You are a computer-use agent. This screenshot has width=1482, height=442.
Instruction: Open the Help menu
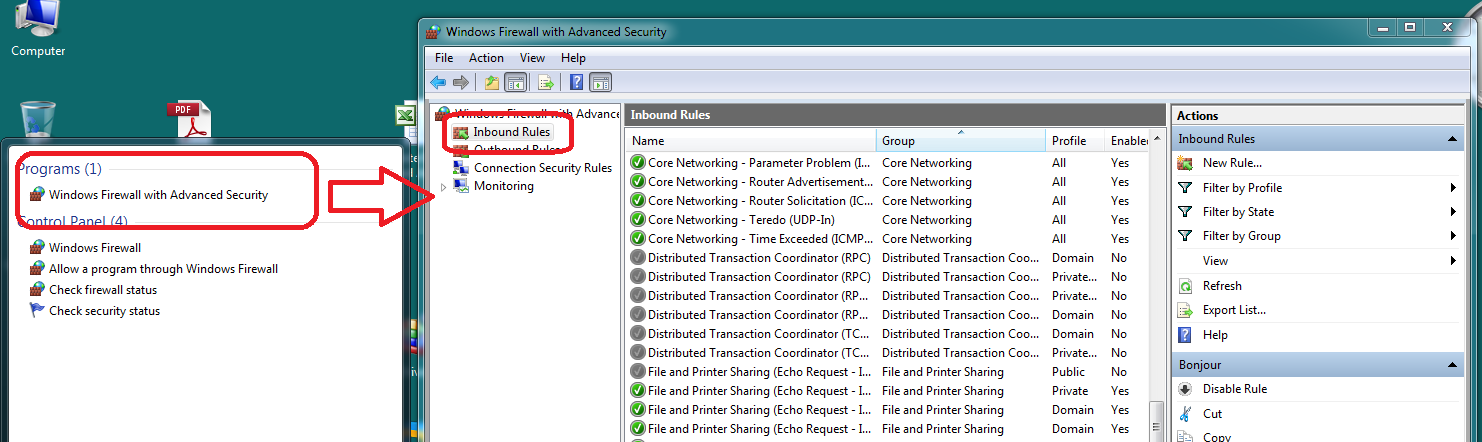[x=573, y=58]
